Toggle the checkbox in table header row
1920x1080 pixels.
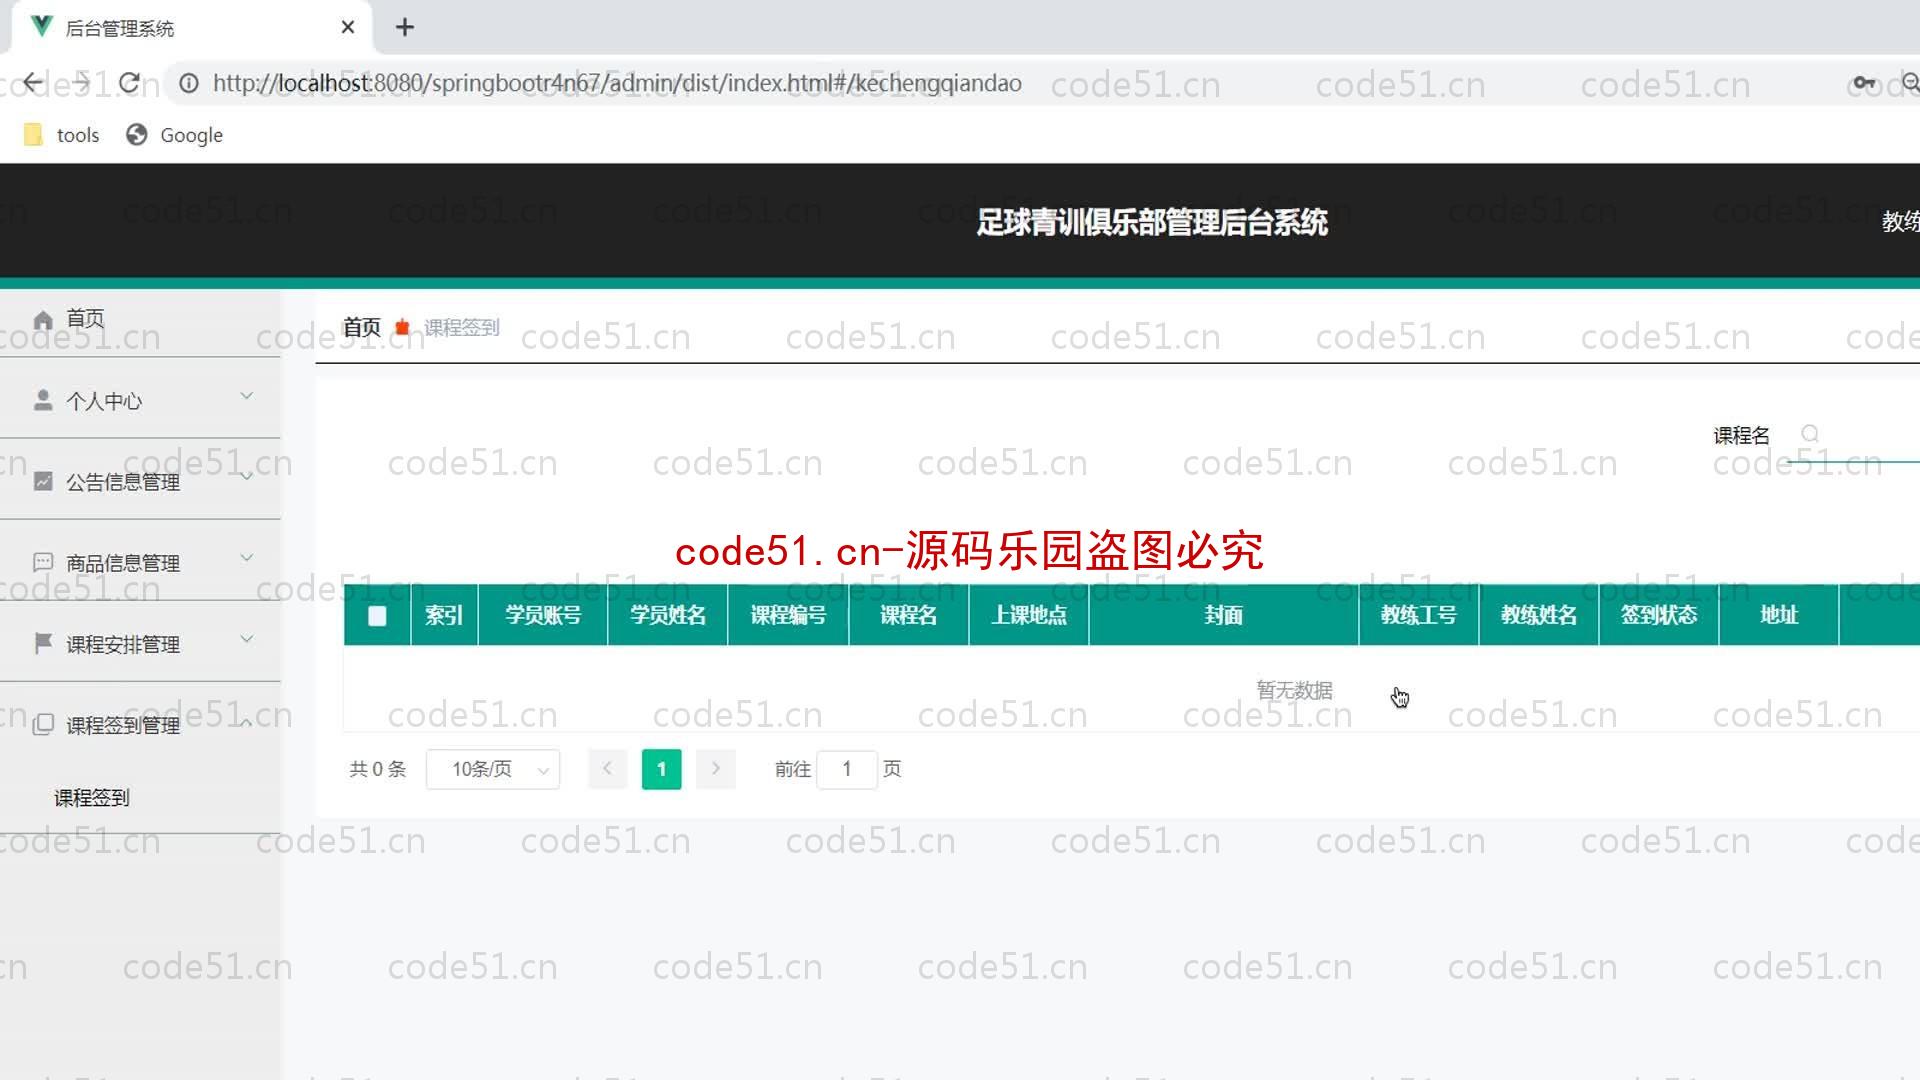376,615
